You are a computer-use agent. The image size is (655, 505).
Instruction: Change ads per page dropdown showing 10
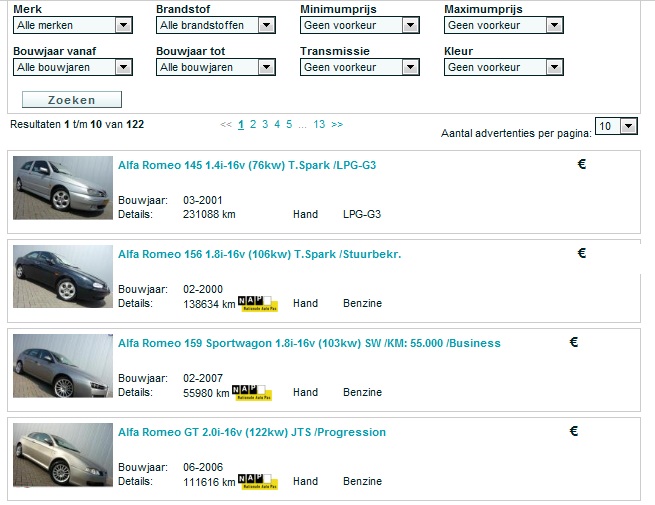pyautogui.click(x=616, y=126)
